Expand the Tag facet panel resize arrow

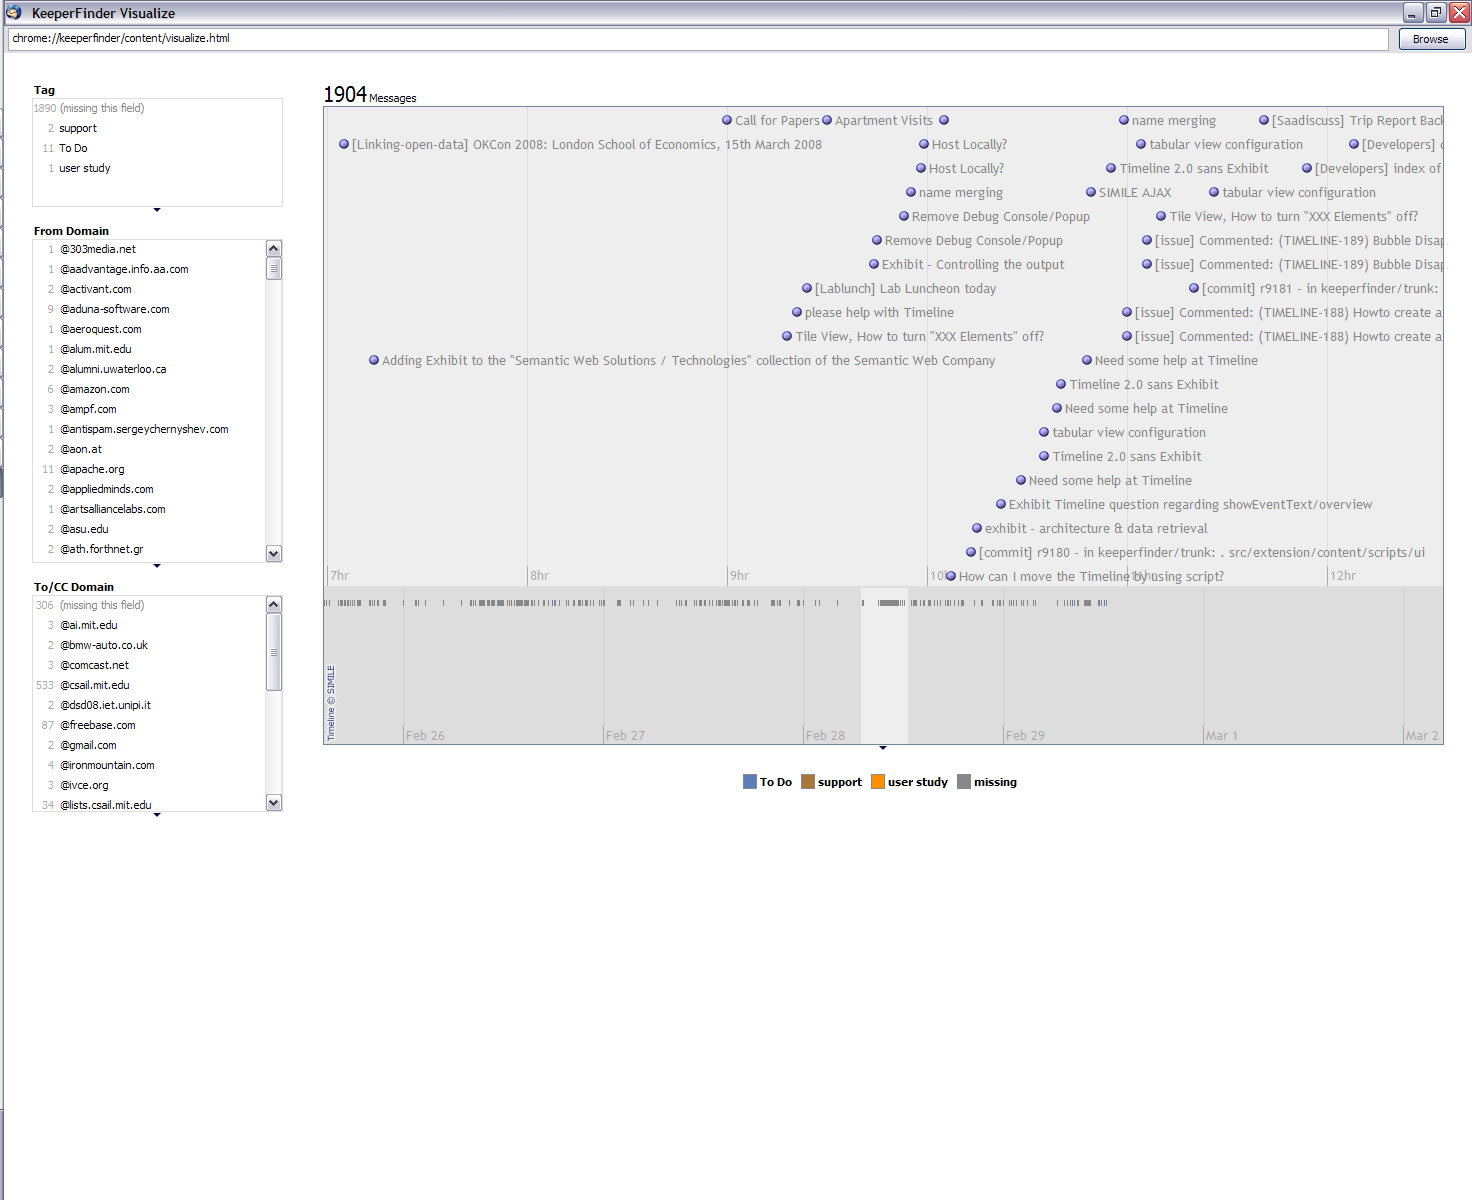pyautogui.click(x=157, y=210)
